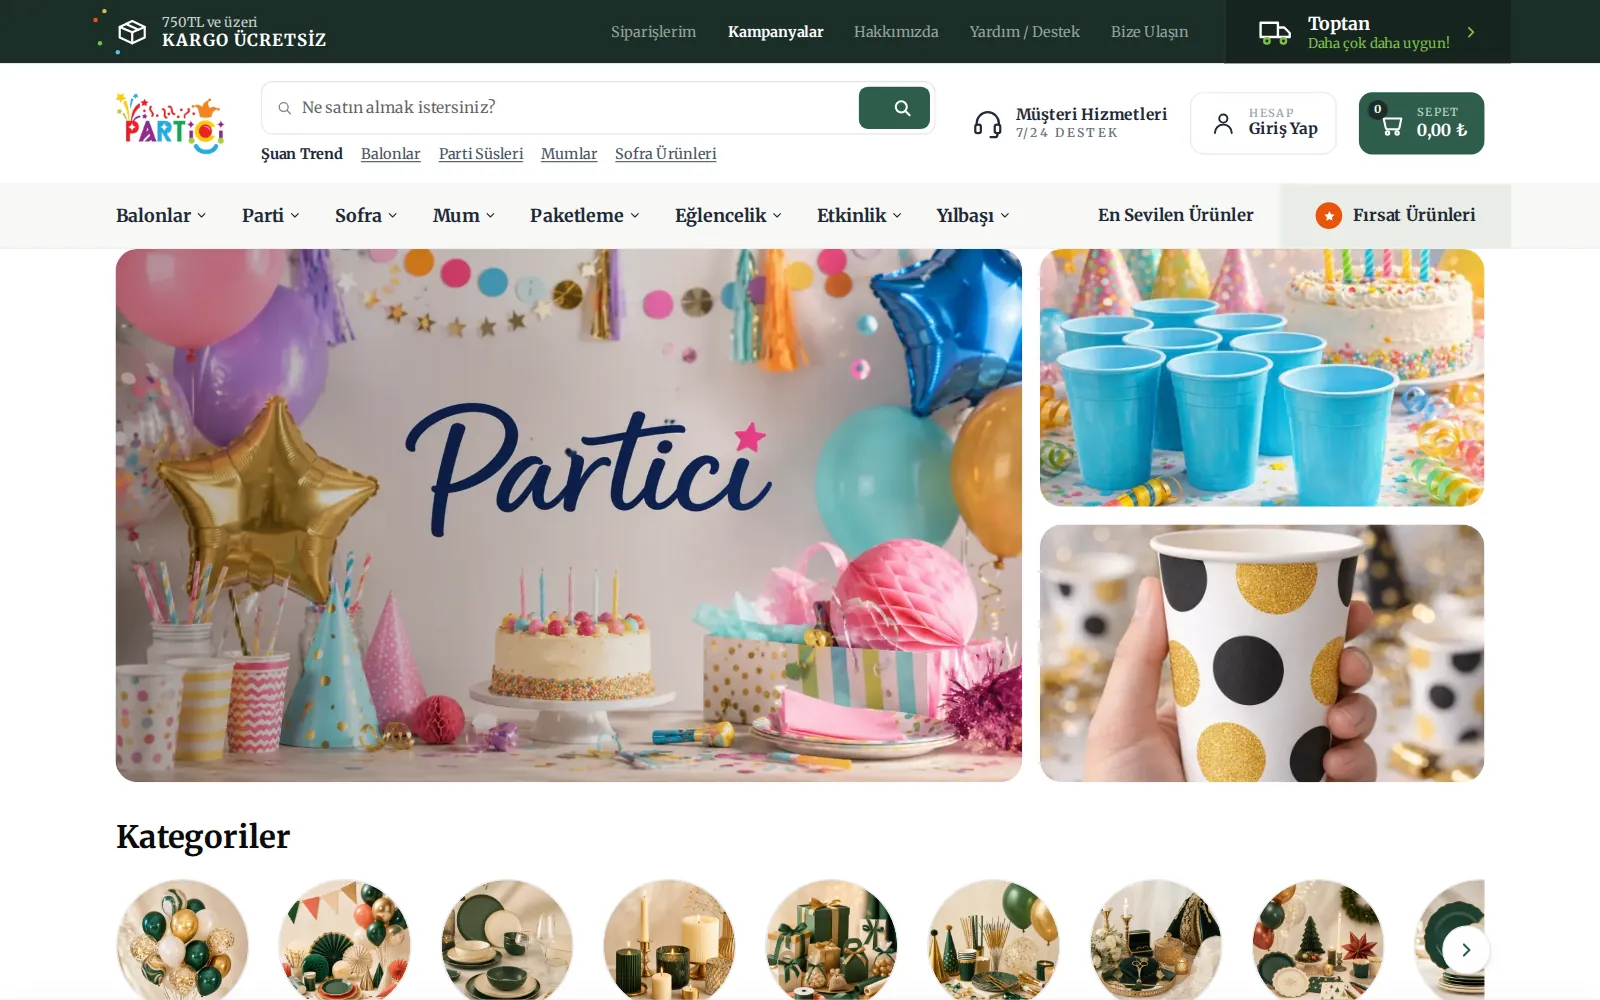The height and width of the screenshot is (1000, 1600).
Task: Click the blue cups banner image
Action: point(1262,378)
